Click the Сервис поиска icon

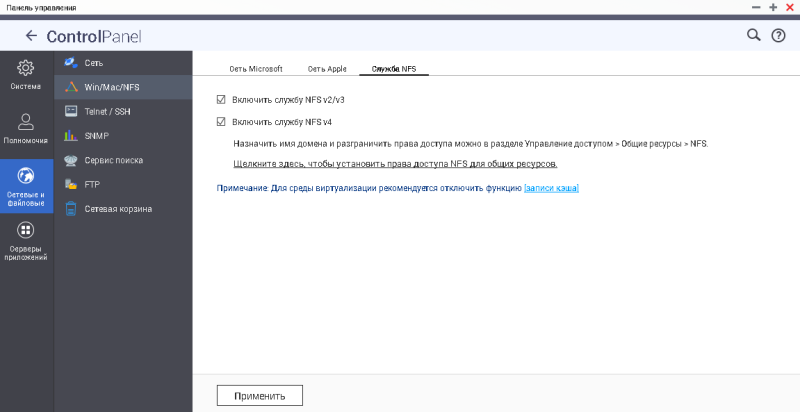click(x=71, y=160)
